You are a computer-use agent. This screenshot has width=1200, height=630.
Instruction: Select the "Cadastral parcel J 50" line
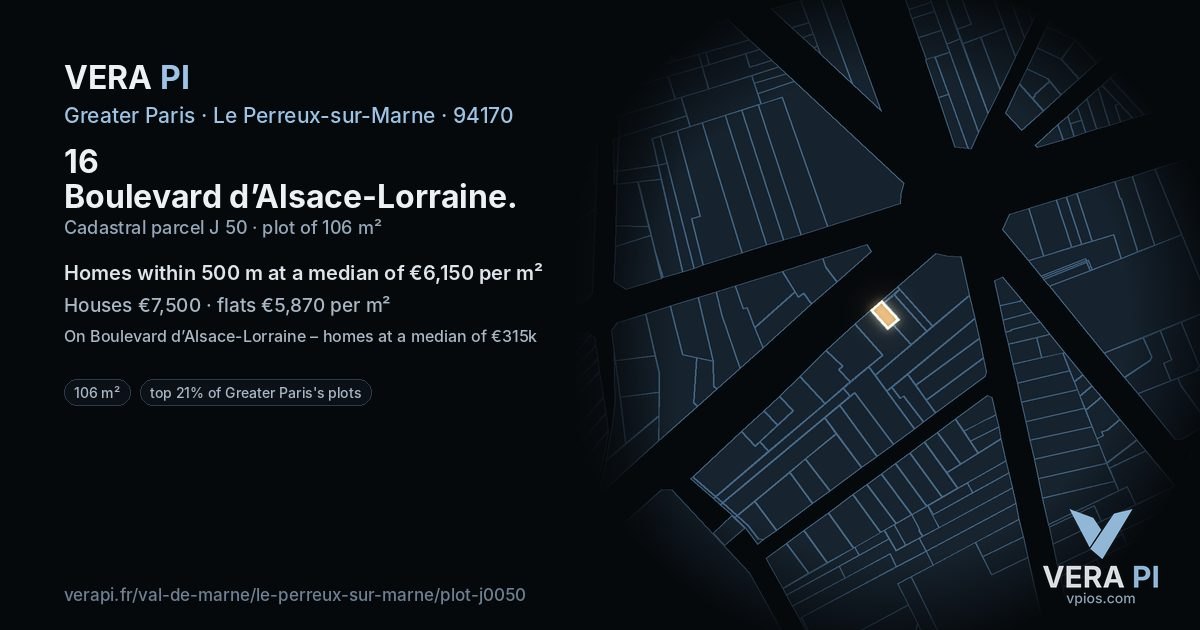[222, 227]
